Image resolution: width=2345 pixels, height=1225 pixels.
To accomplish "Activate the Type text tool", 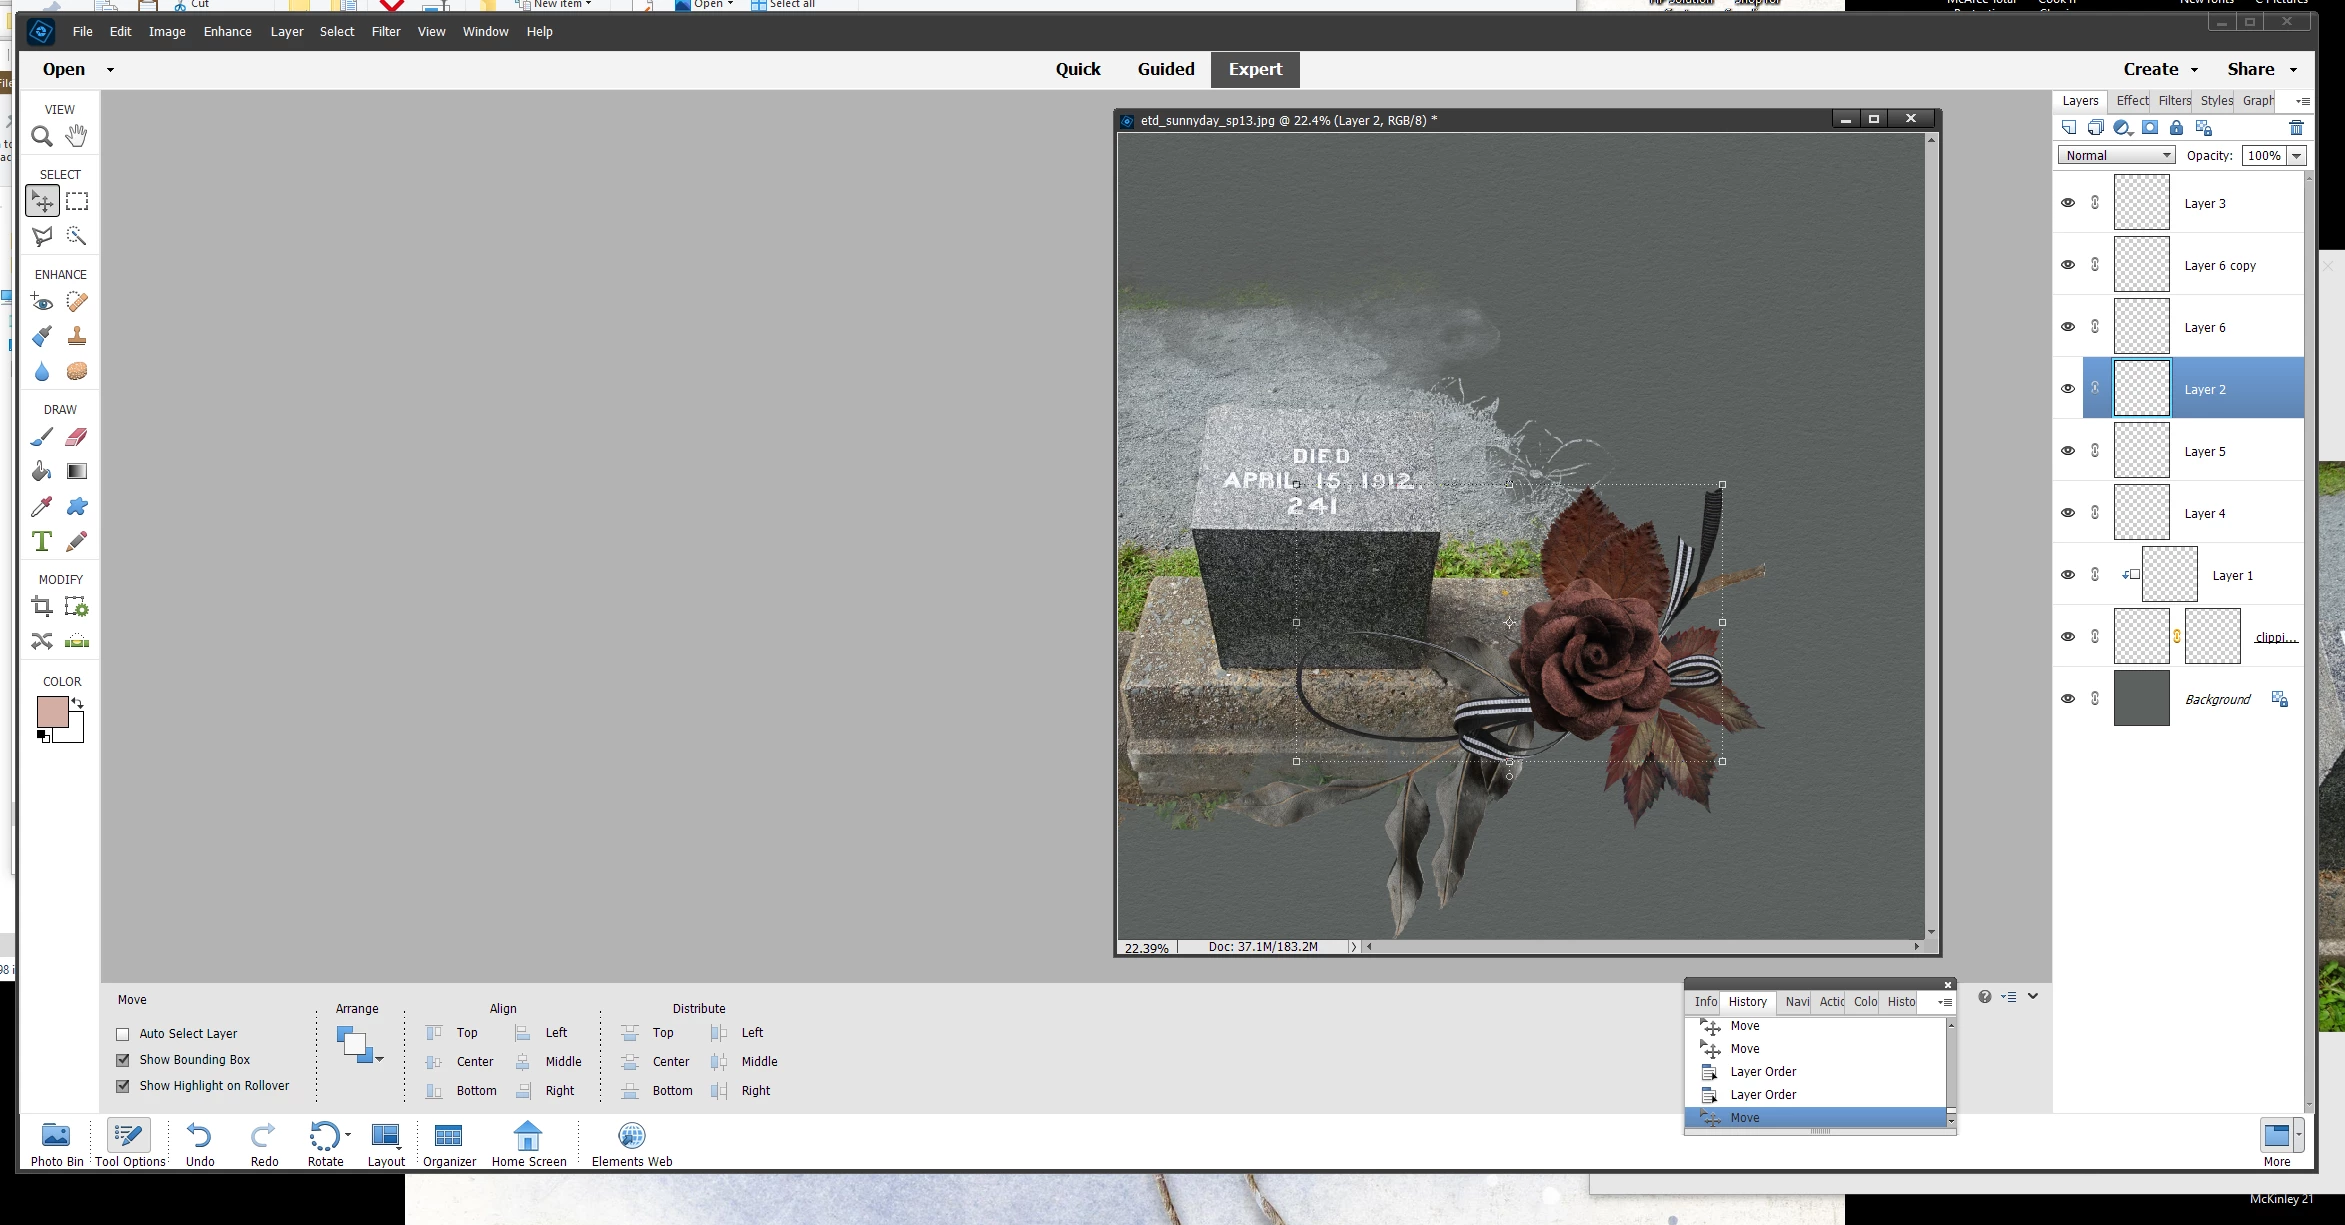I will click(x=41, y=541).
